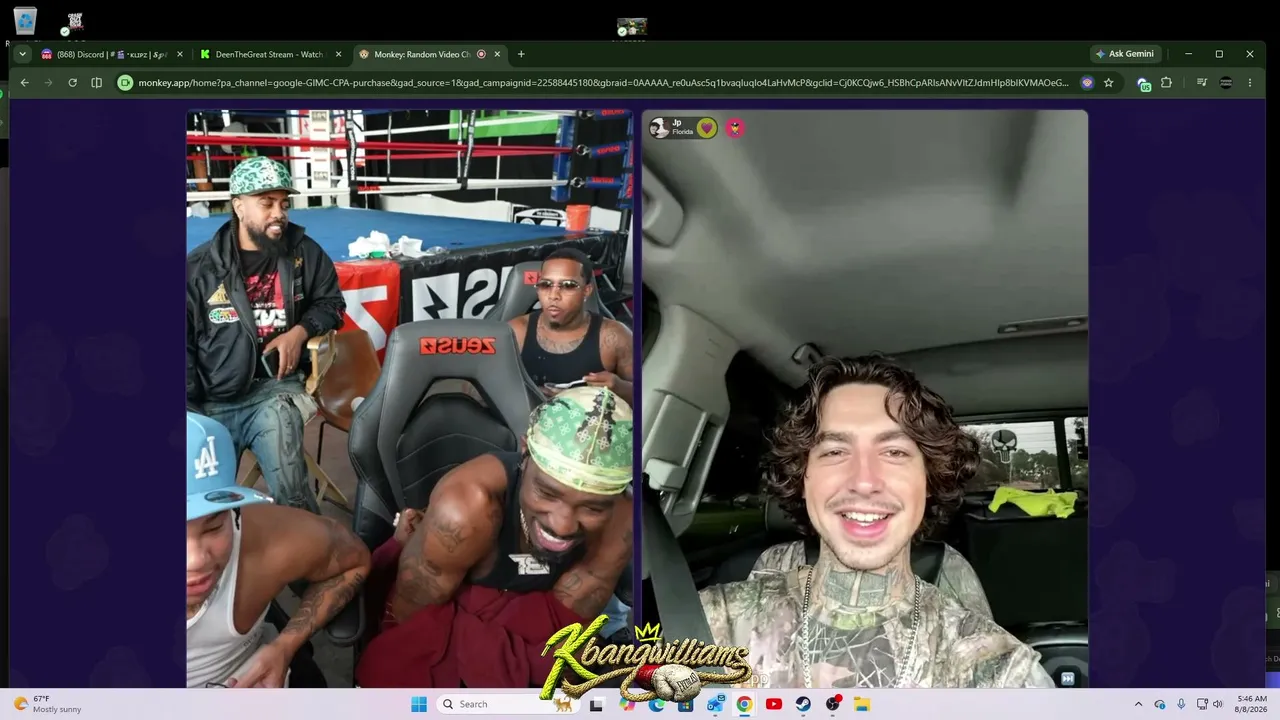1280x720 pixels.
Task: Go back to the previous page
Action: [x=25, y=83]
